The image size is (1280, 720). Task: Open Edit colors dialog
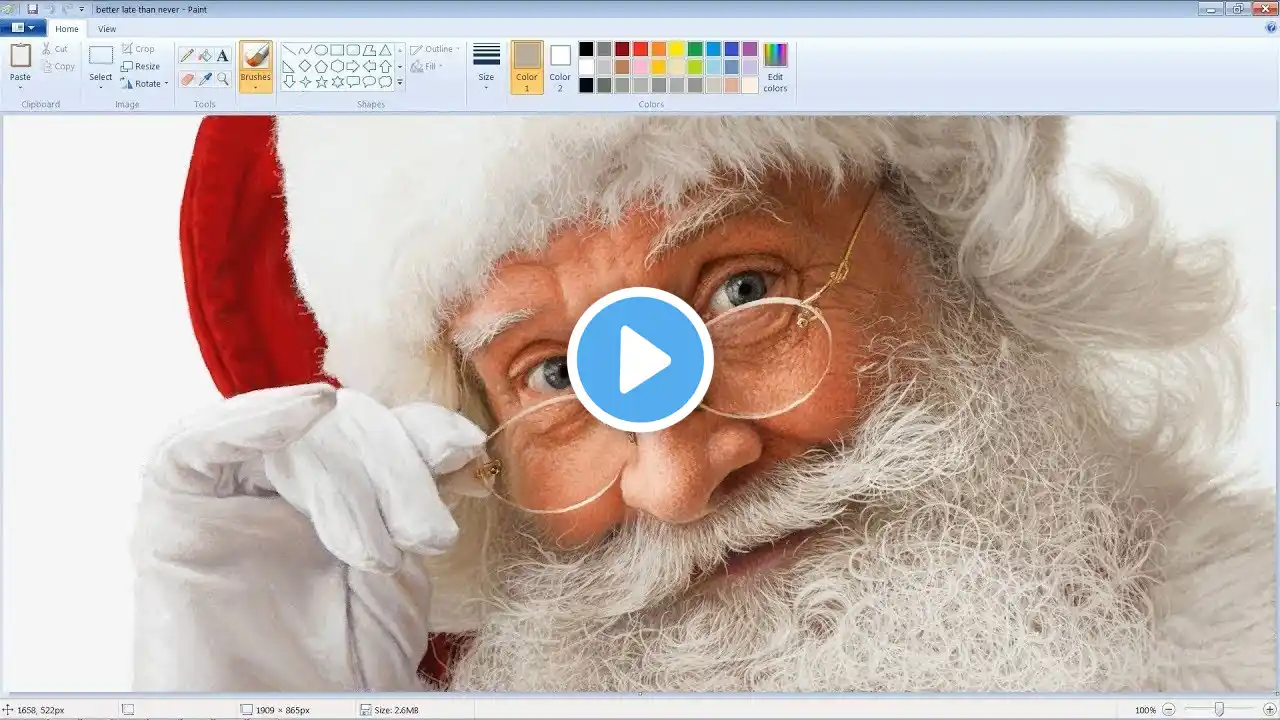[x=775, y=67]
